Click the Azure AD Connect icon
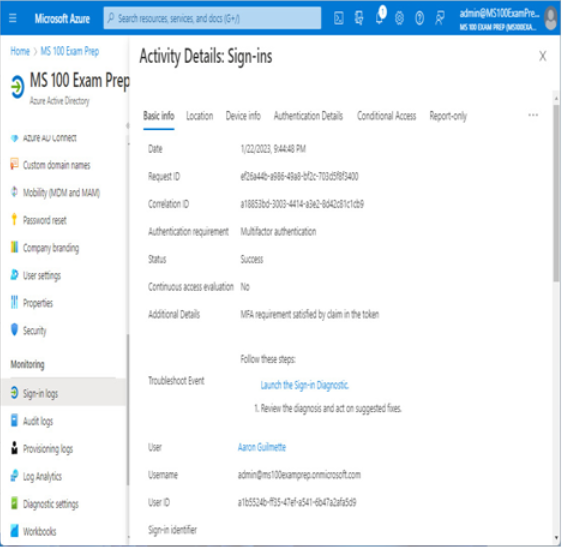The height and width of the screenshot is (551, 562). pyautogui.click(x=14, y=138)
